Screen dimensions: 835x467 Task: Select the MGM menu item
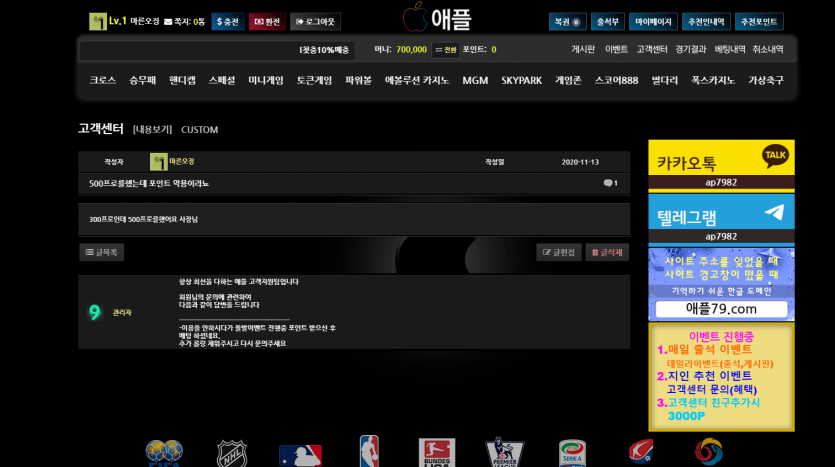pos(475,80)
